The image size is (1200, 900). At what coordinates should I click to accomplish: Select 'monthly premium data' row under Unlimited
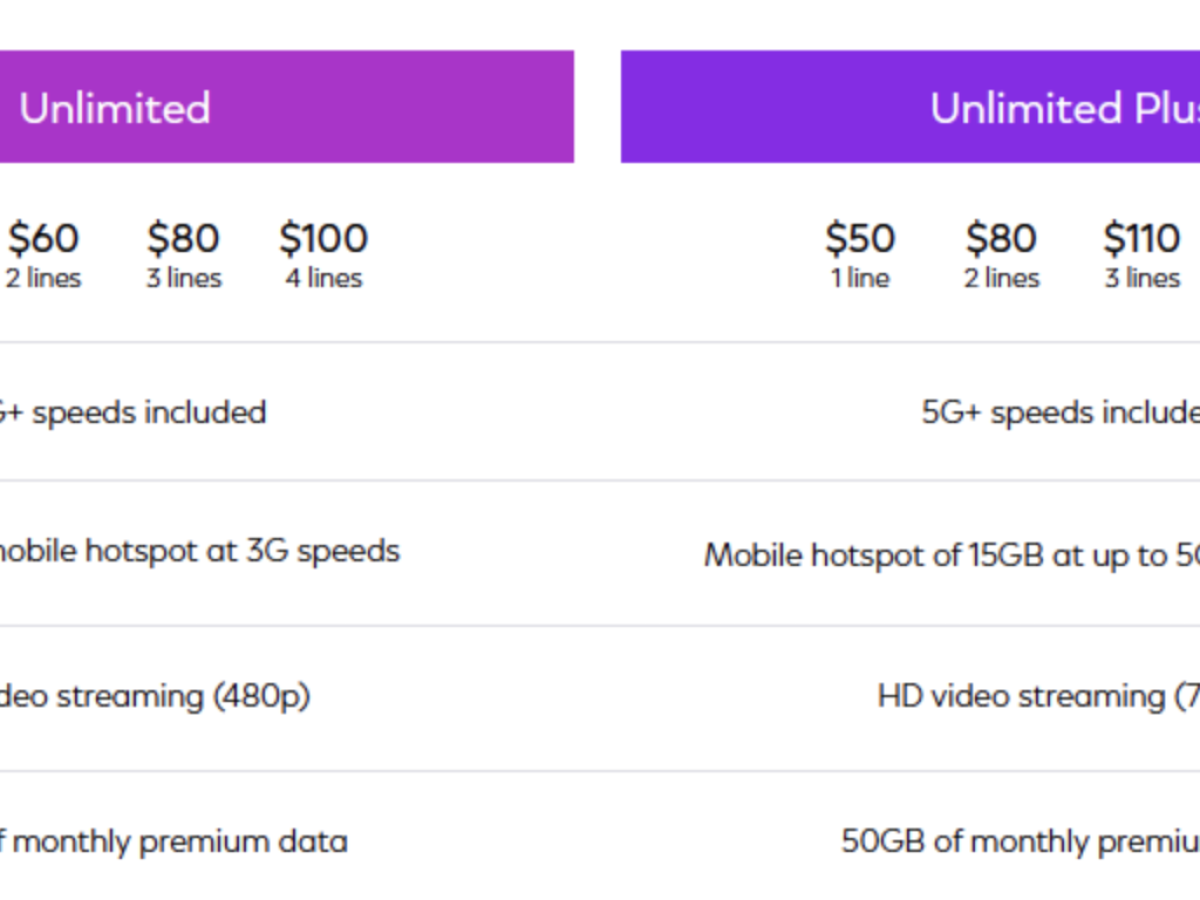(x=175, y=841)
